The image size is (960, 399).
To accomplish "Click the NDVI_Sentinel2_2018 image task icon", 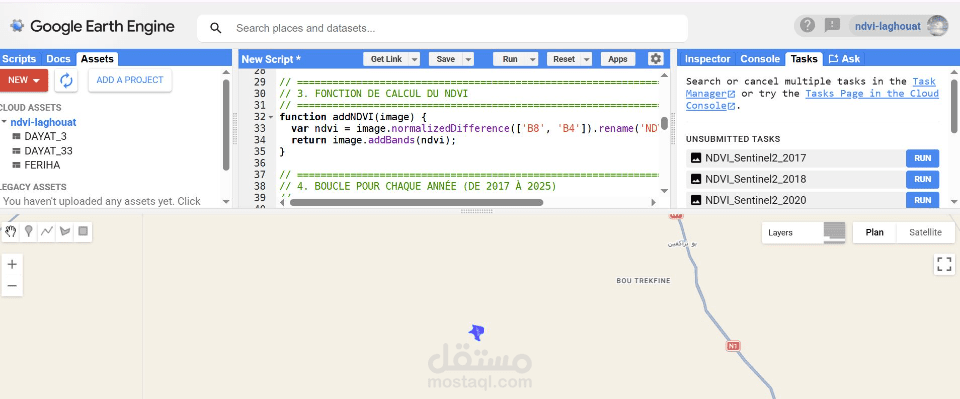I will coord(696,179).
